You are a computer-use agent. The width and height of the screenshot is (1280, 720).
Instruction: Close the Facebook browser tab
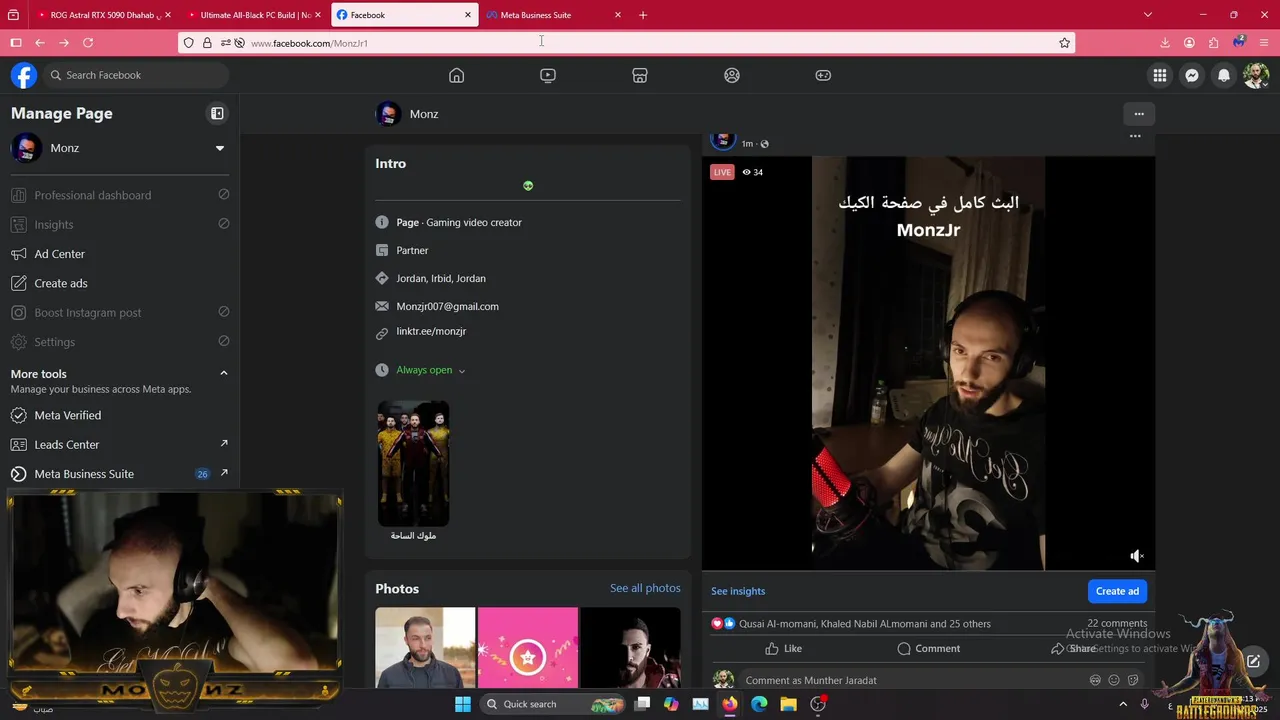(x=468, y=15)
